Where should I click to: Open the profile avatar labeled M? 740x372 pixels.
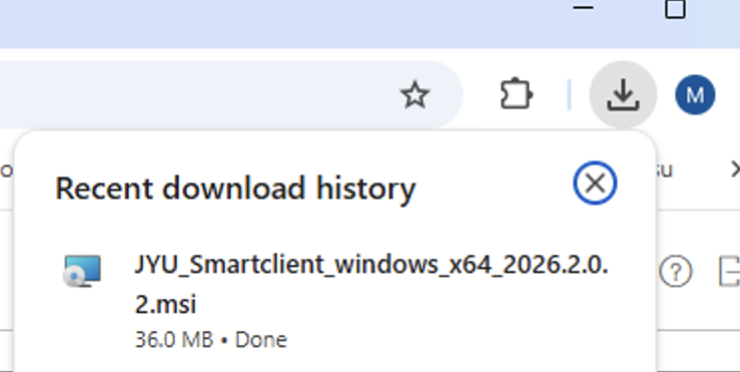695,95
